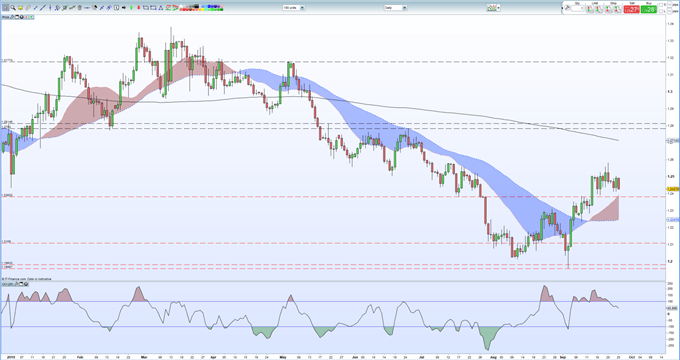Open Price panel wrench settings
This screenshot has height=360, width=680.
click(12, 17)
